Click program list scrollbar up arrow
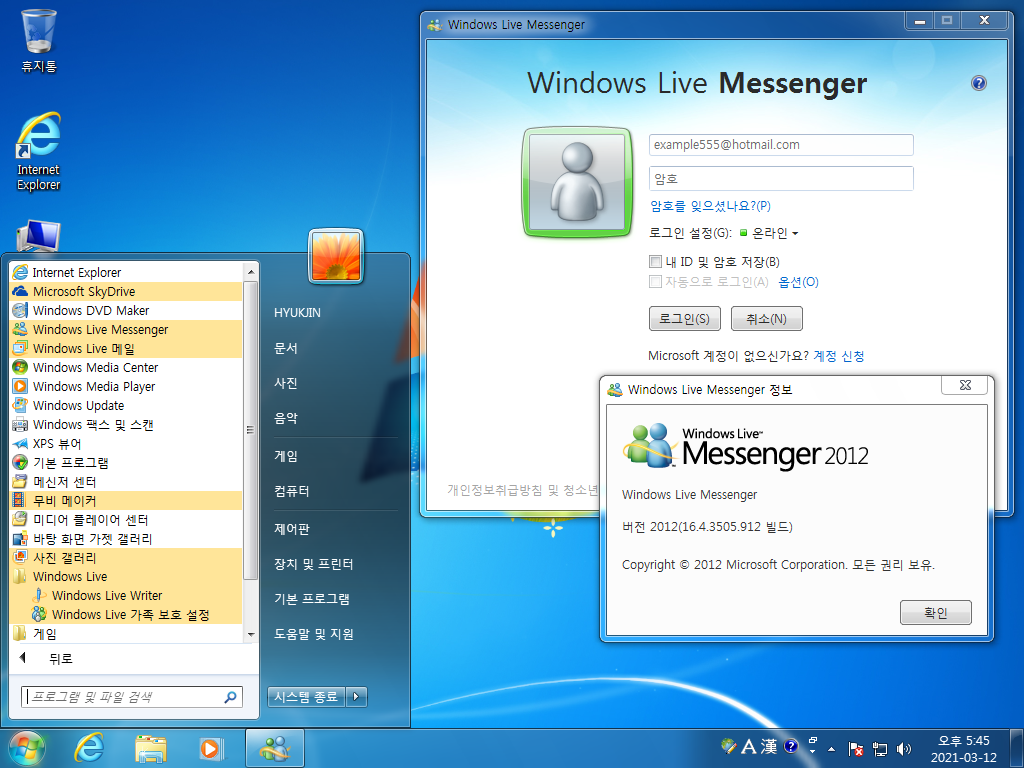Viewport: 1024px width, 768px height. click(251, 271)
